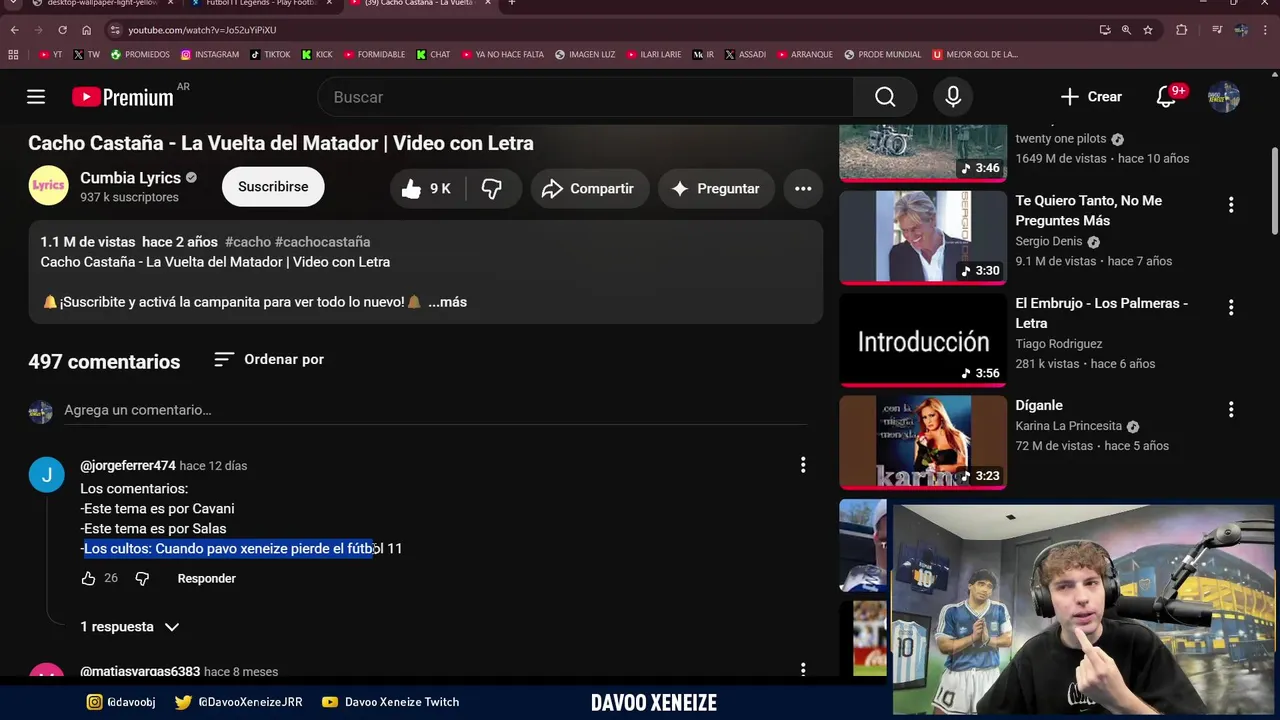This screenshot has height=720, width=1280.
Task: Go back in the browser
Action: (x=14, y=30)
